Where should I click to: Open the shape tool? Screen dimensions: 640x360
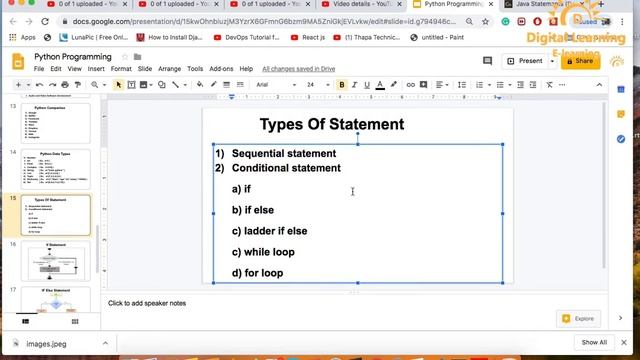pos(162,85)
